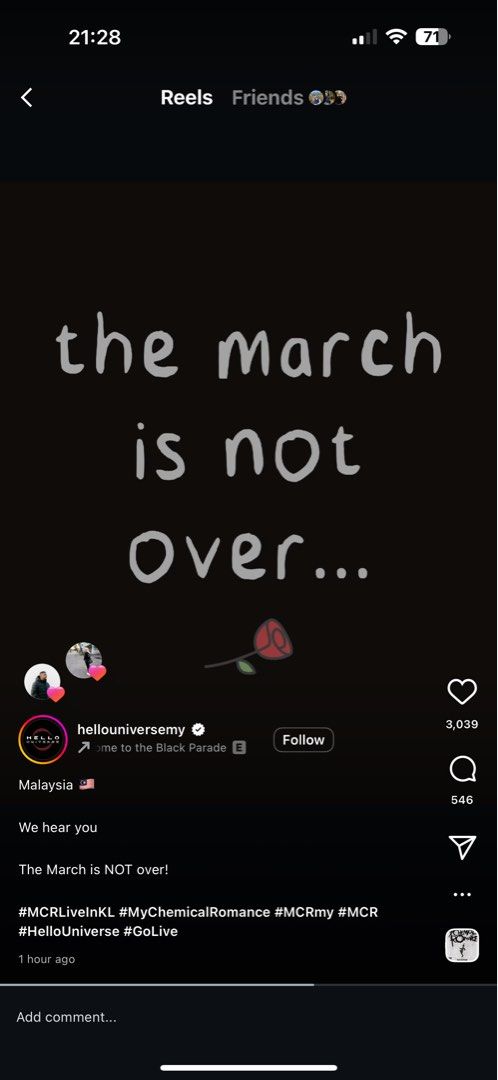Seek on the reel progress bar
Image resolution: width=498 pixels, height=1080 pixels.
click(x=249, y=985)
